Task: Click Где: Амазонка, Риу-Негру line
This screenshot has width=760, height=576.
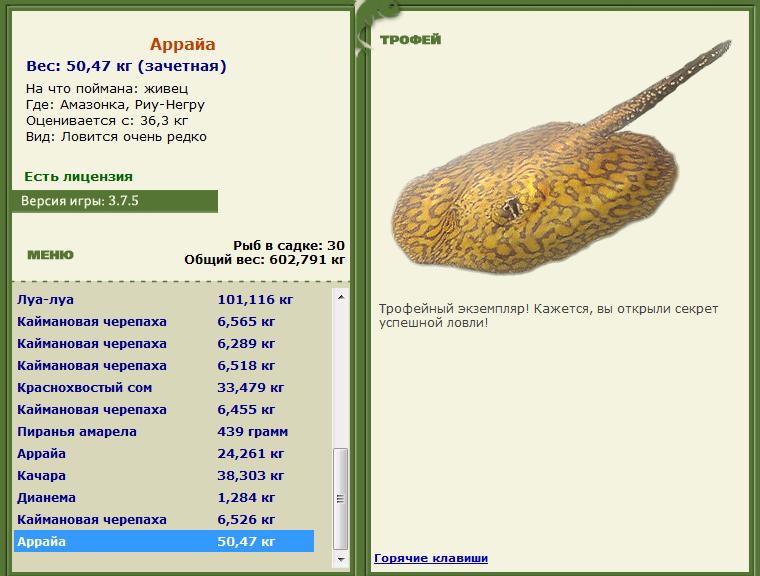Action: (x=115, y=105)
